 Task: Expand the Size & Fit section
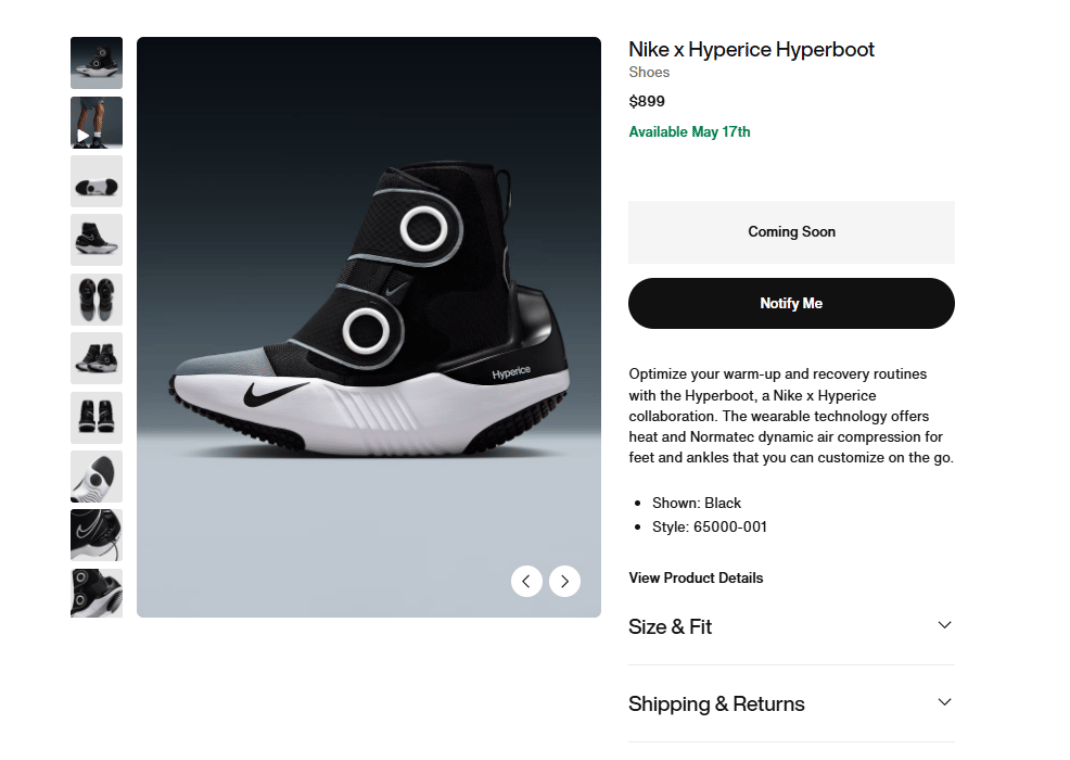point(670,627)
